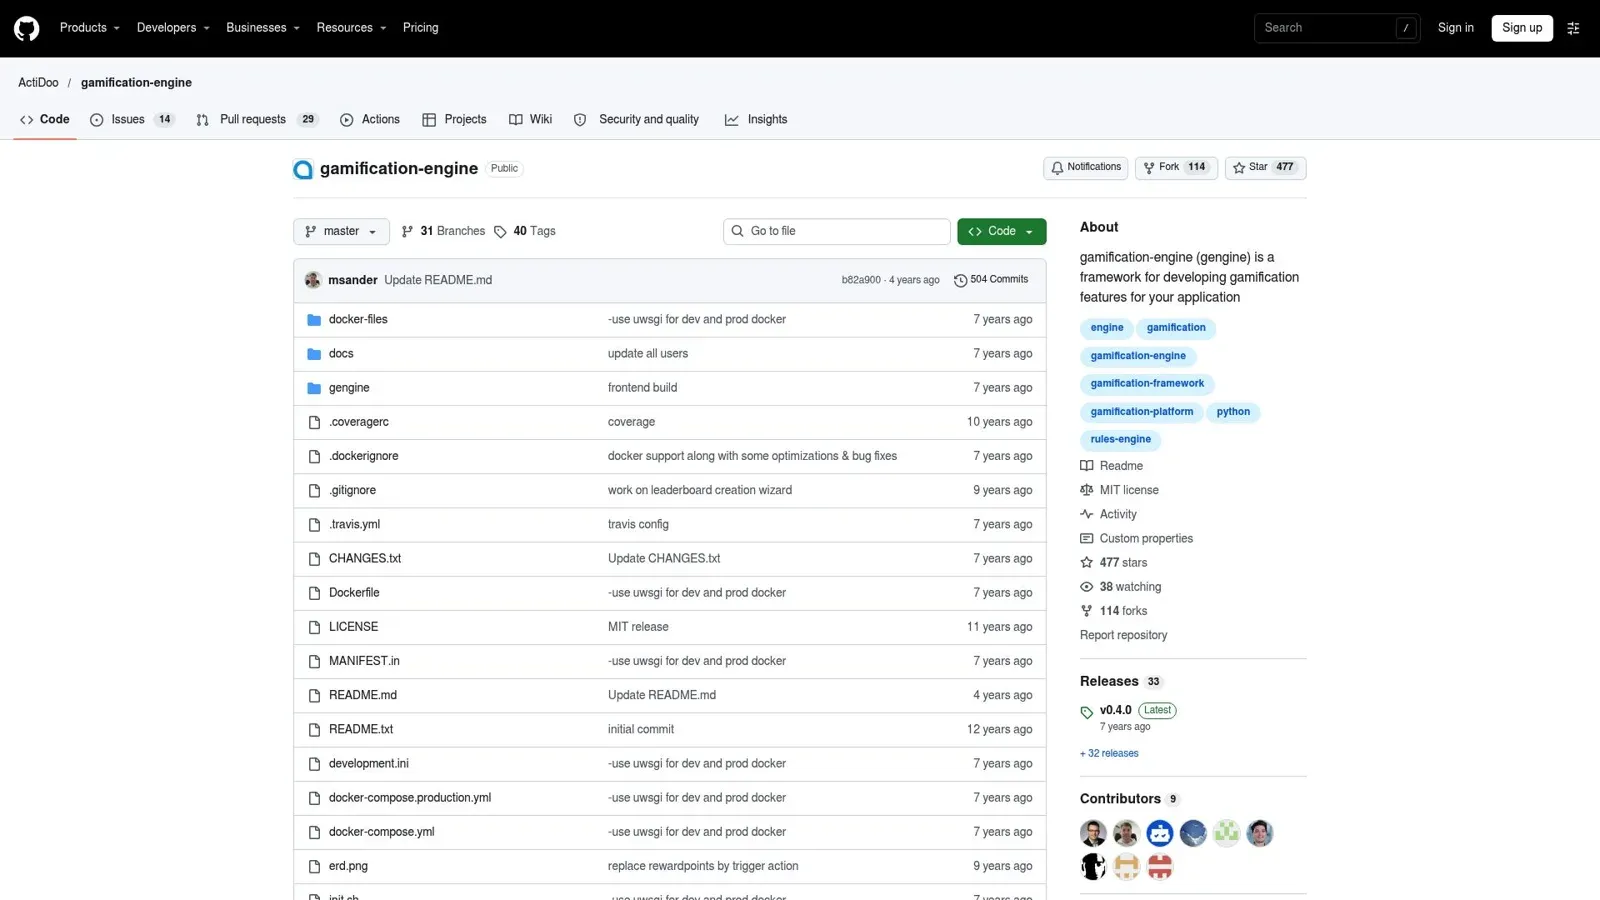The image size is (1600, 900).
Task: Open the green Code dropdown
Action: point(1002,231)
